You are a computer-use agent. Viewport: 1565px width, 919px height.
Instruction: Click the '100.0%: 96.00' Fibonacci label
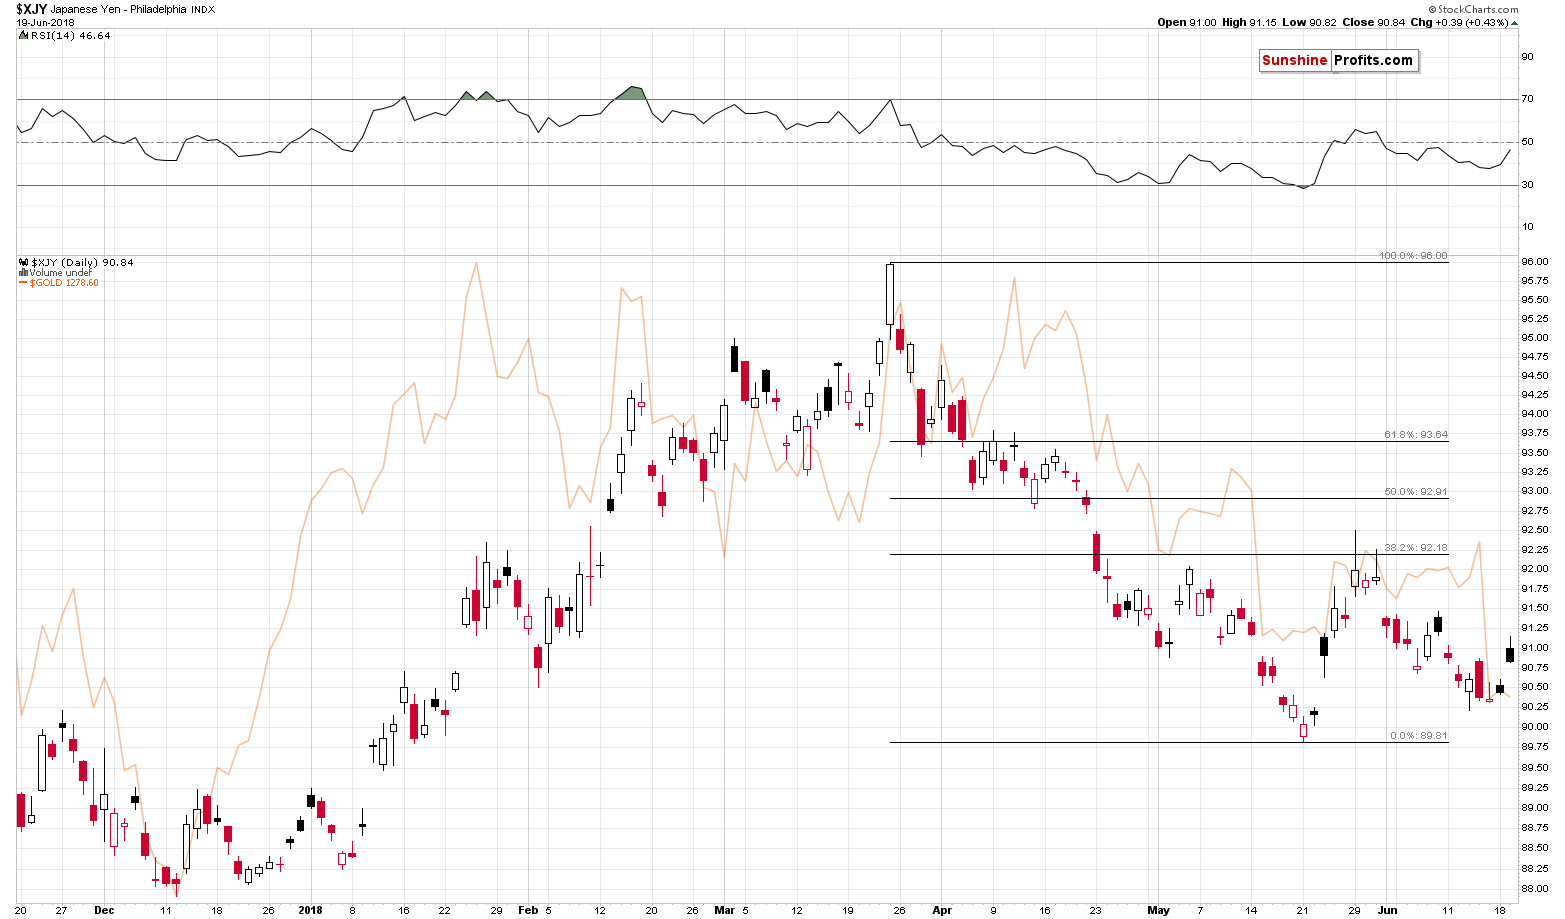(1413, 256)
